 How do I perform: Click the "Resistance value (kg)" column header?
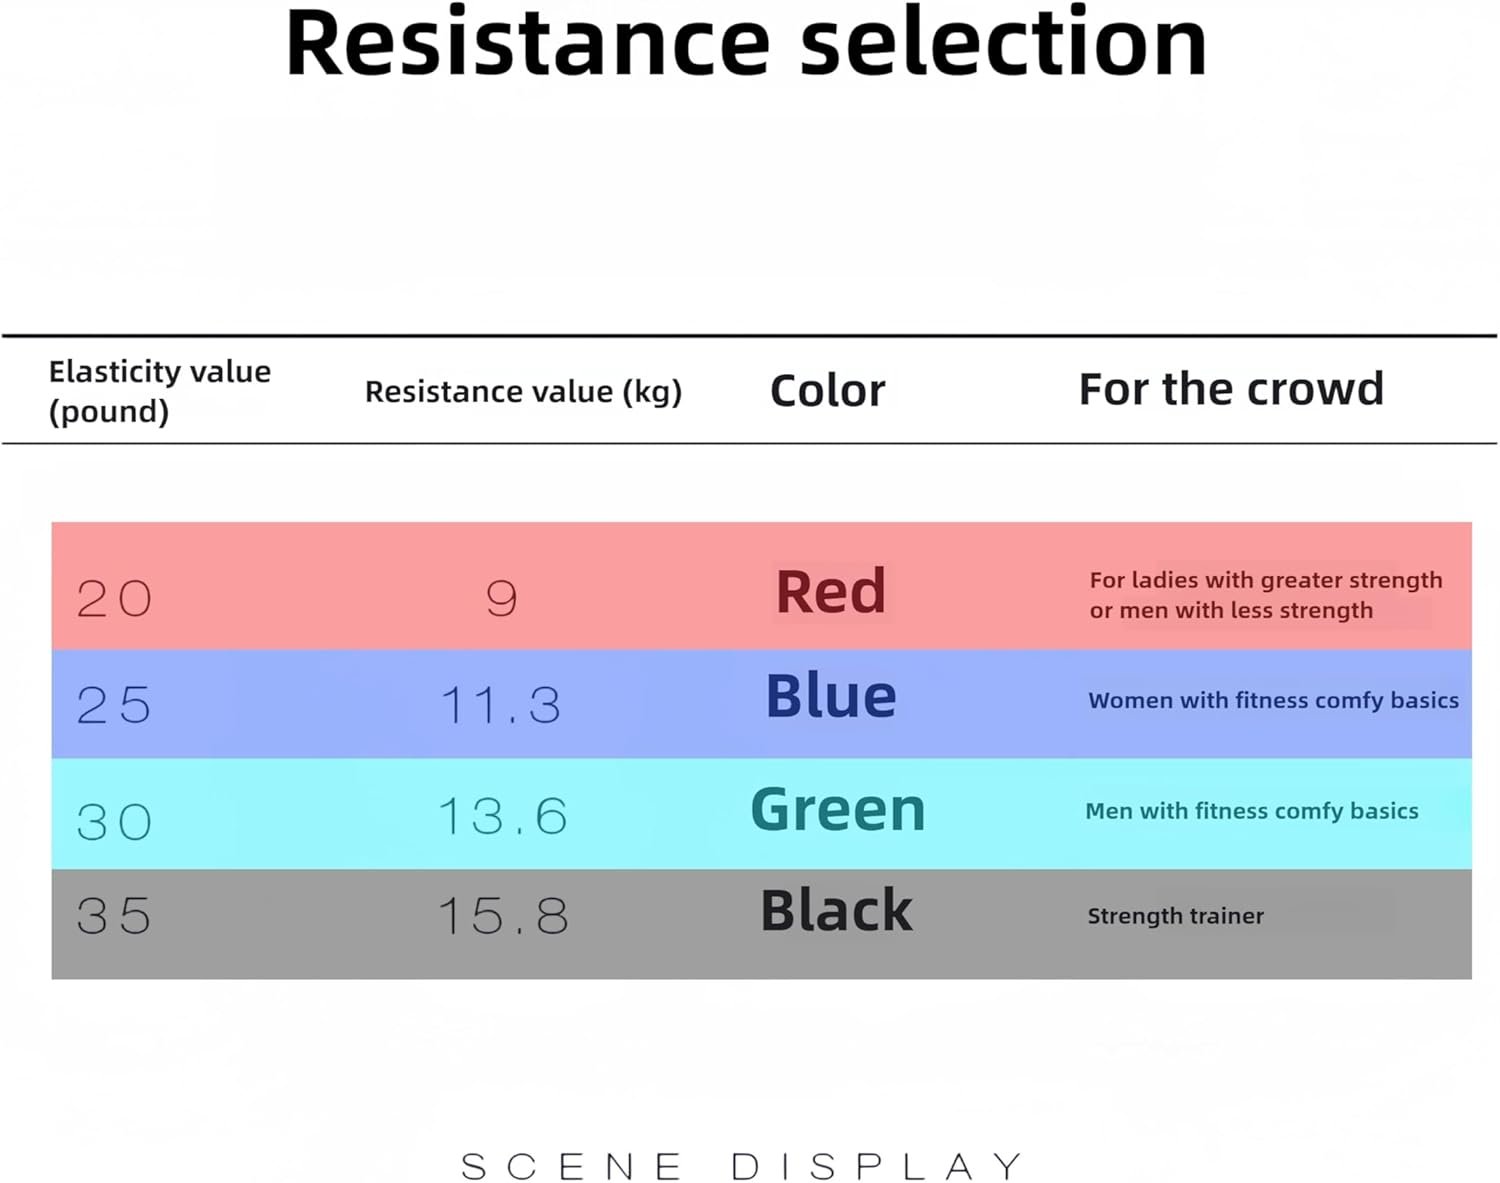pos(523,391)
